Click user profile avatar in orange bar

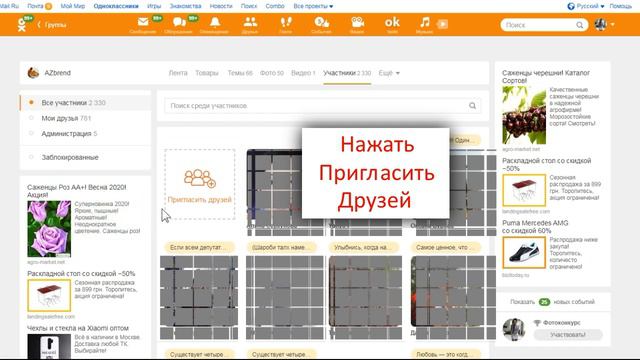(600, 24)
